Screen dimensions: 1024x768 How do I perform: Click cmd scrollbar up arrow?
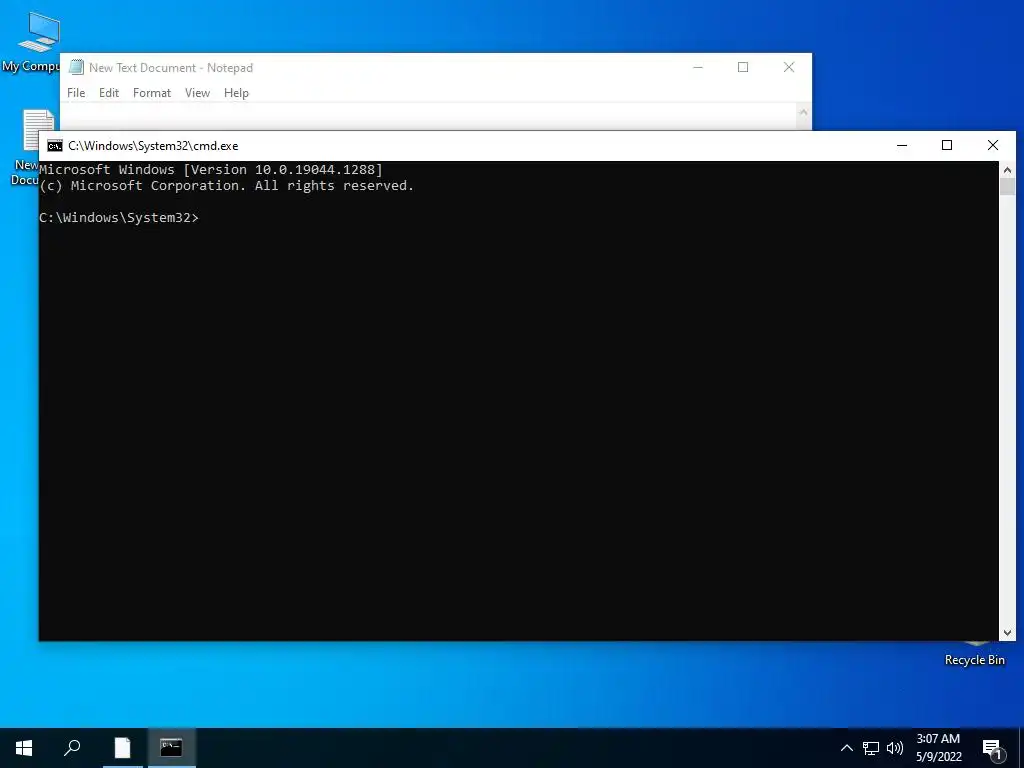[1007, 170]
